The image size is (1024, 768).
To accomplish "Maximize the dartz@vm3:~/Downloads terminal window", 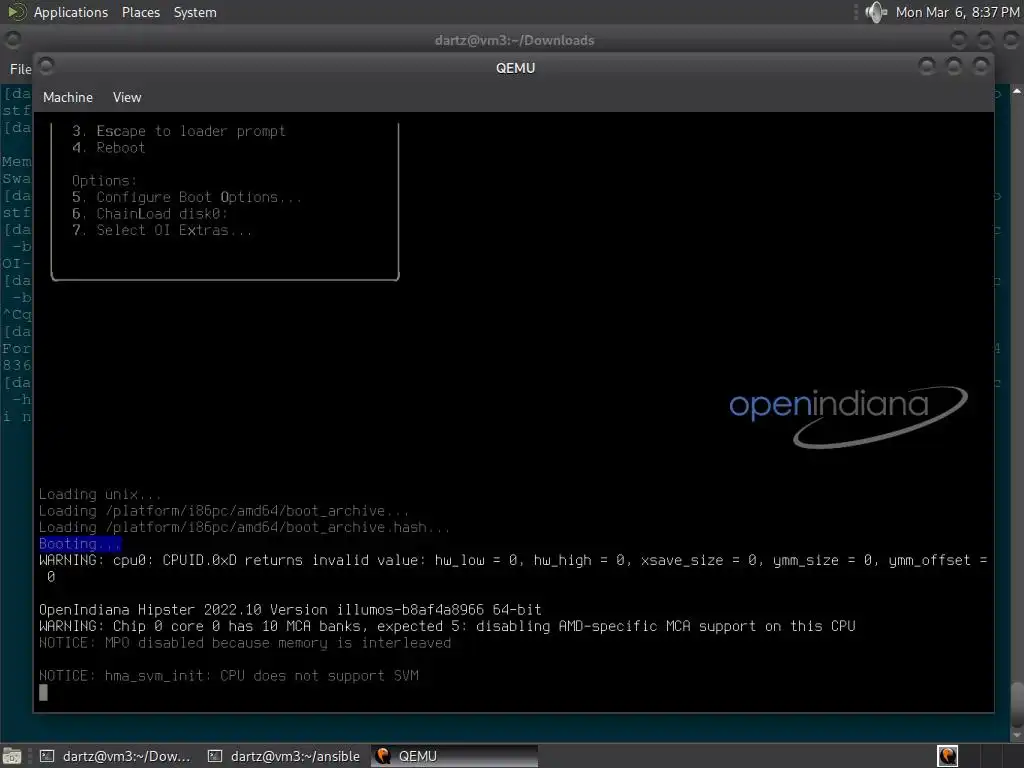I will [x=985, y=40].
